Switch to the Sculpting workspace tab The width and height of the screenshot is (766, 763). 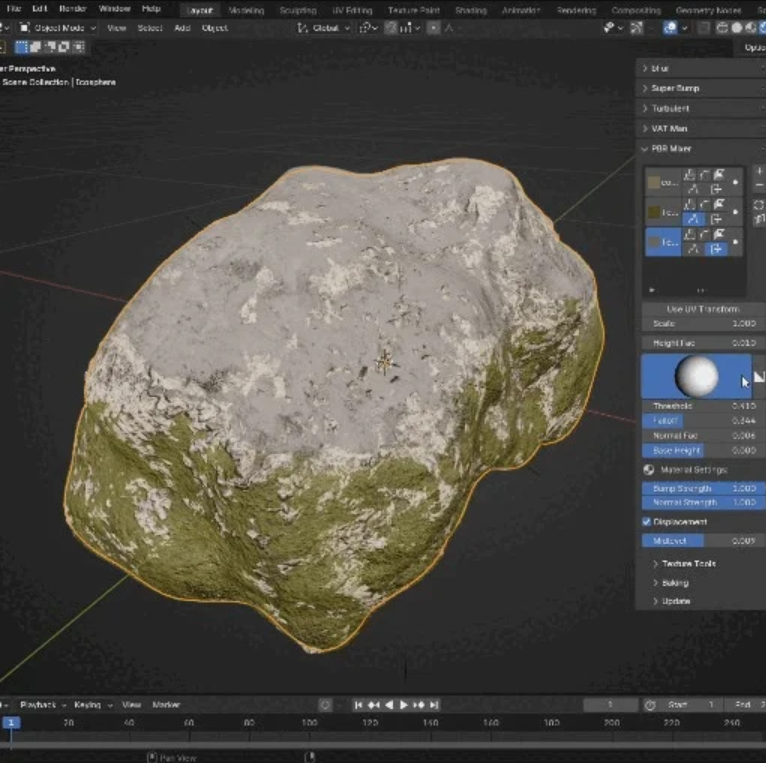[297, 10]
